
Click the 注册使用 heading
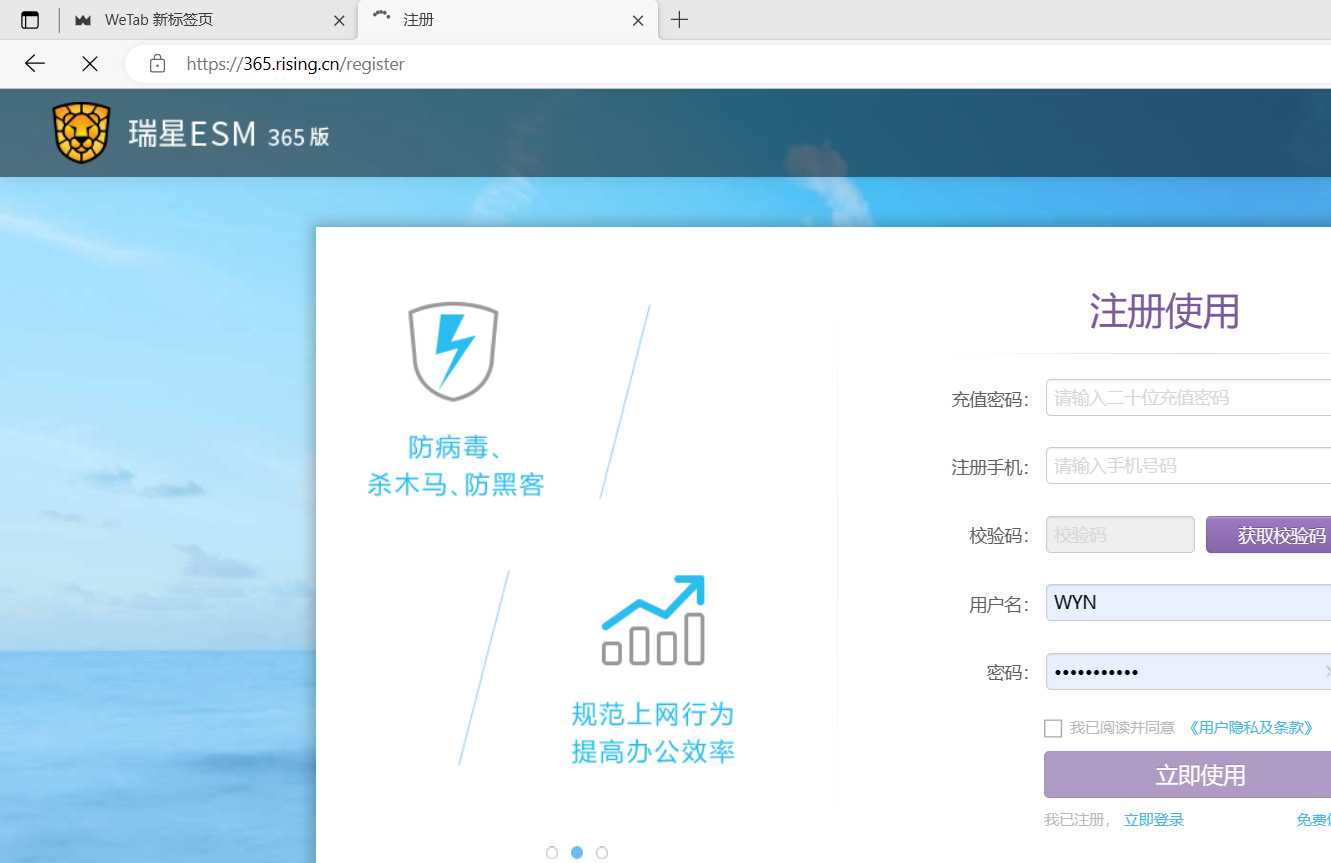click(x=1165, y=312)
